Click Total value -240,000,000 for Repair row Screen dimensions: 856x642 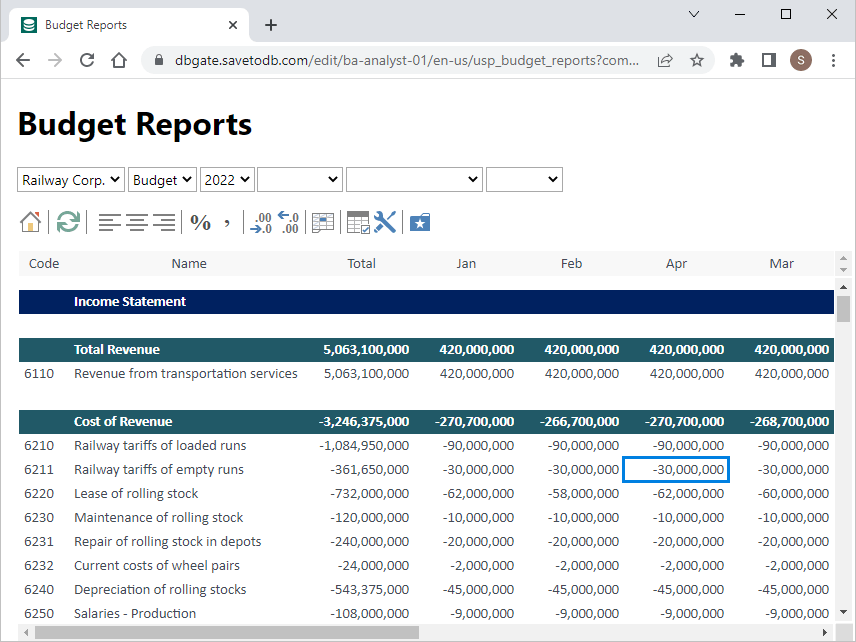pos(370,542)
